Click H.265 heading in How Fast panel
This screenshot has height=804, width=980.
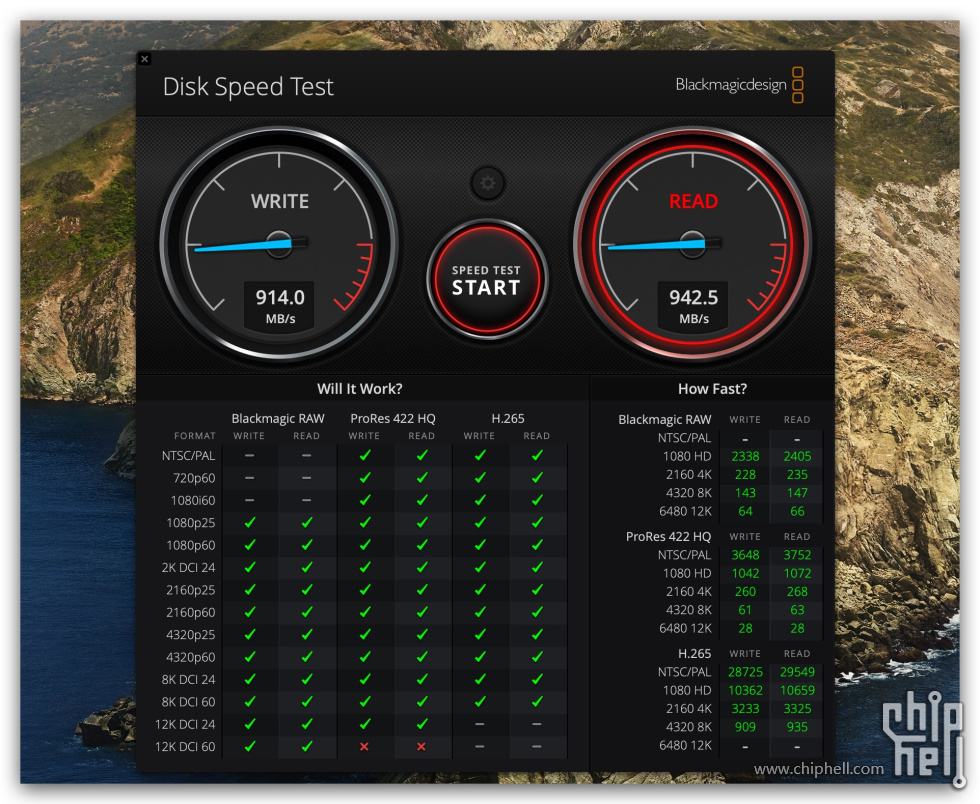[694, 653]
